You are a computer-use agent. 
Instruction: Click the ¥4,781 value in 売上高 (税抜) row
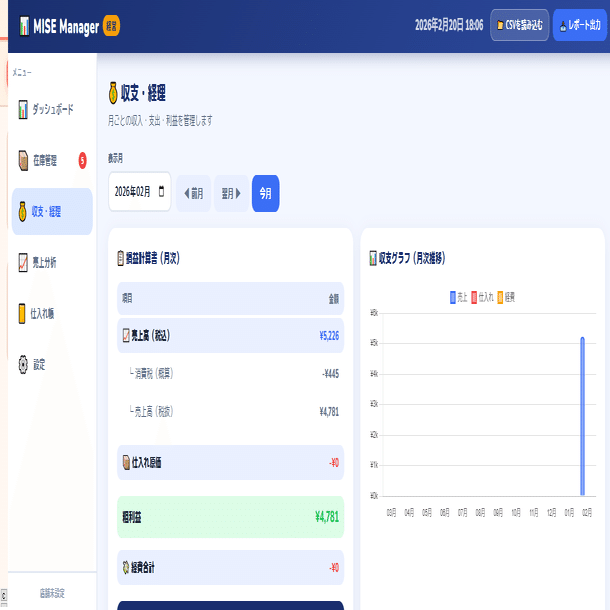click(329, 412)
